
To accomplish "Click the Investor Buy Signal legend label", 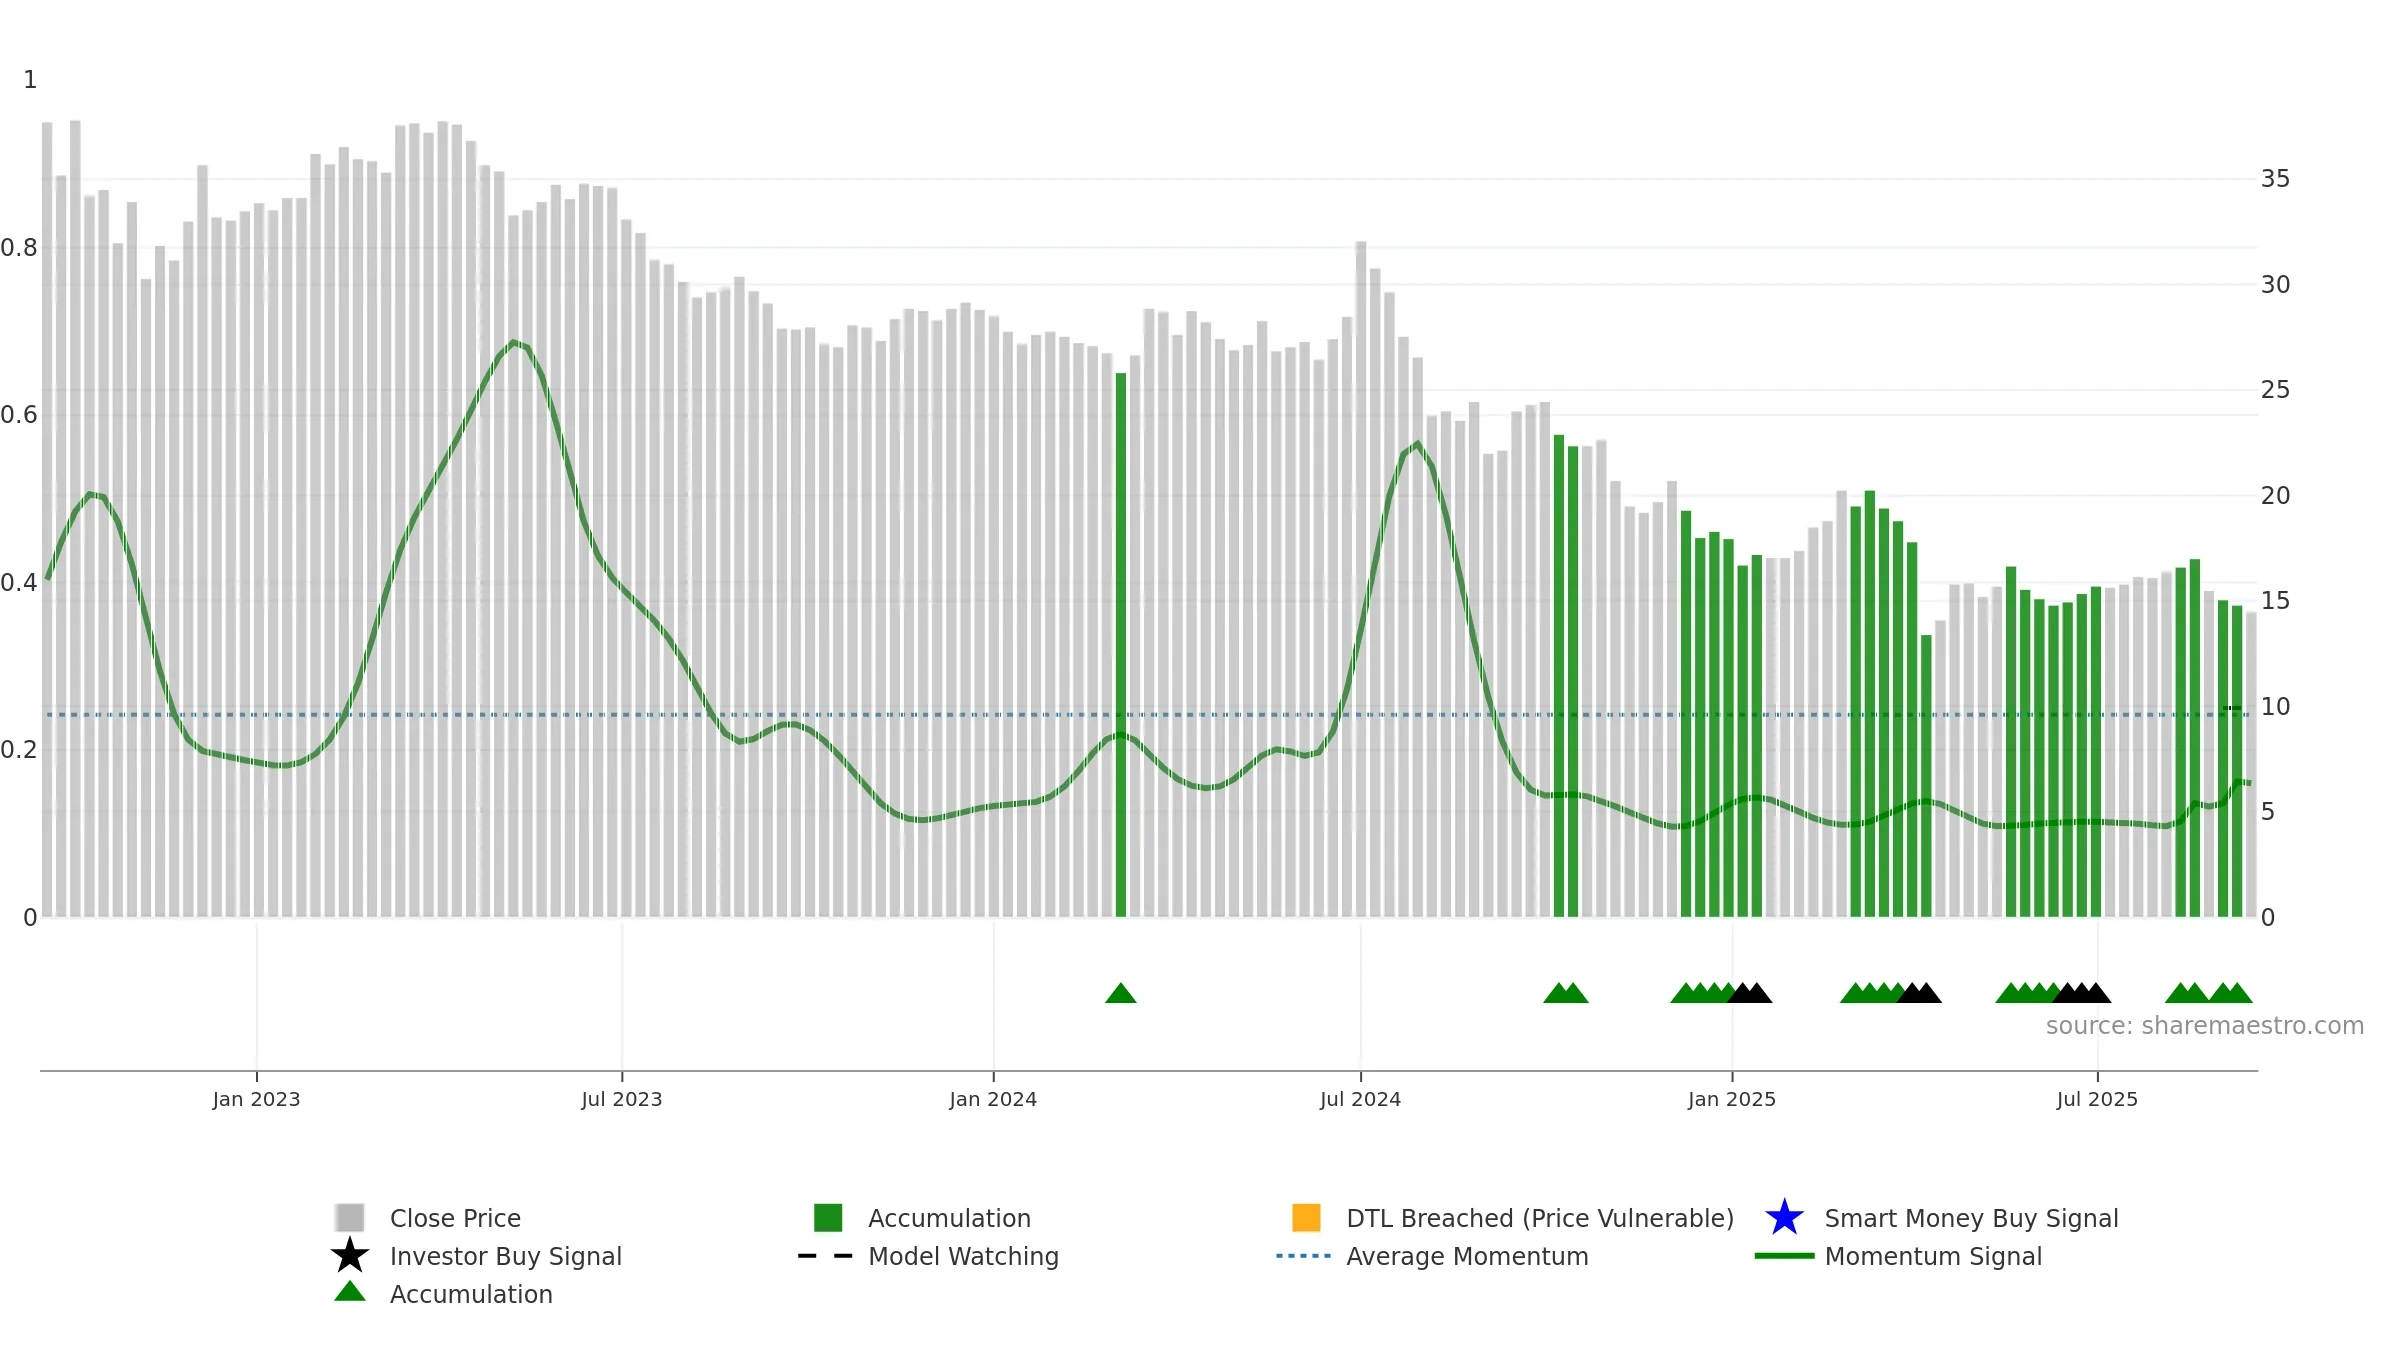I will [506, 1256].
